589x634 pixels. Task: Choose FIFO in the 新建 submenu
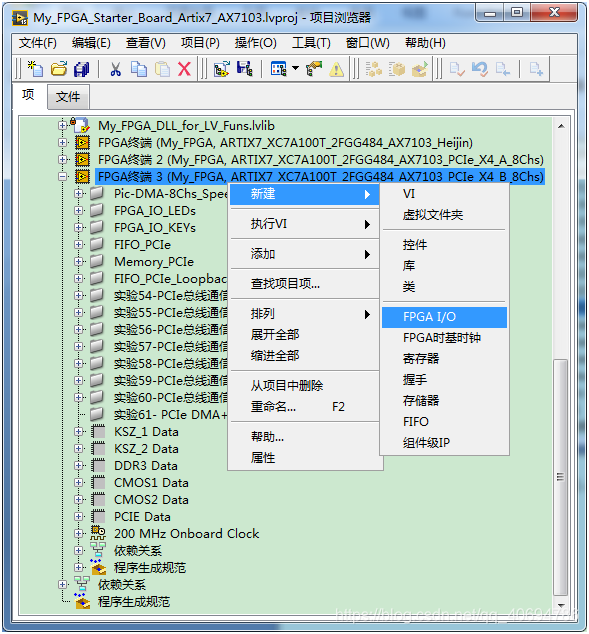coord(444,422)
